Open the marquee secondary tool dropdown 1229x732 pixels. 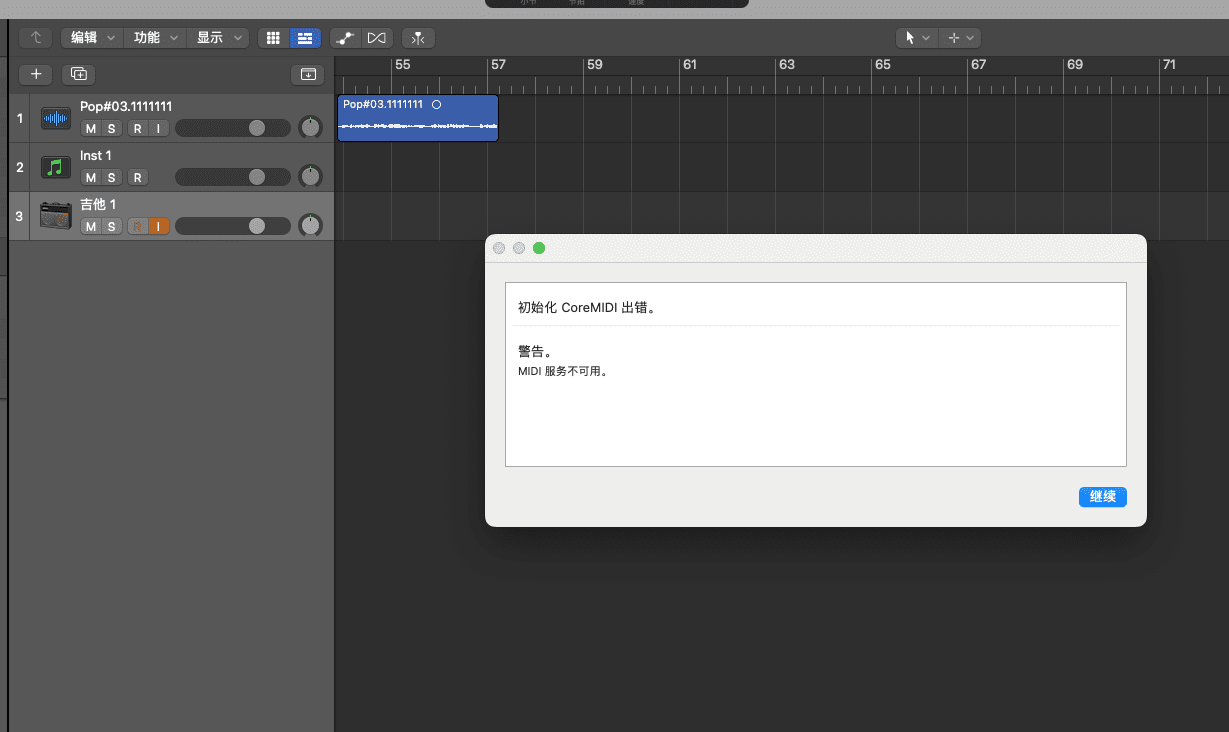pos(961,38)
